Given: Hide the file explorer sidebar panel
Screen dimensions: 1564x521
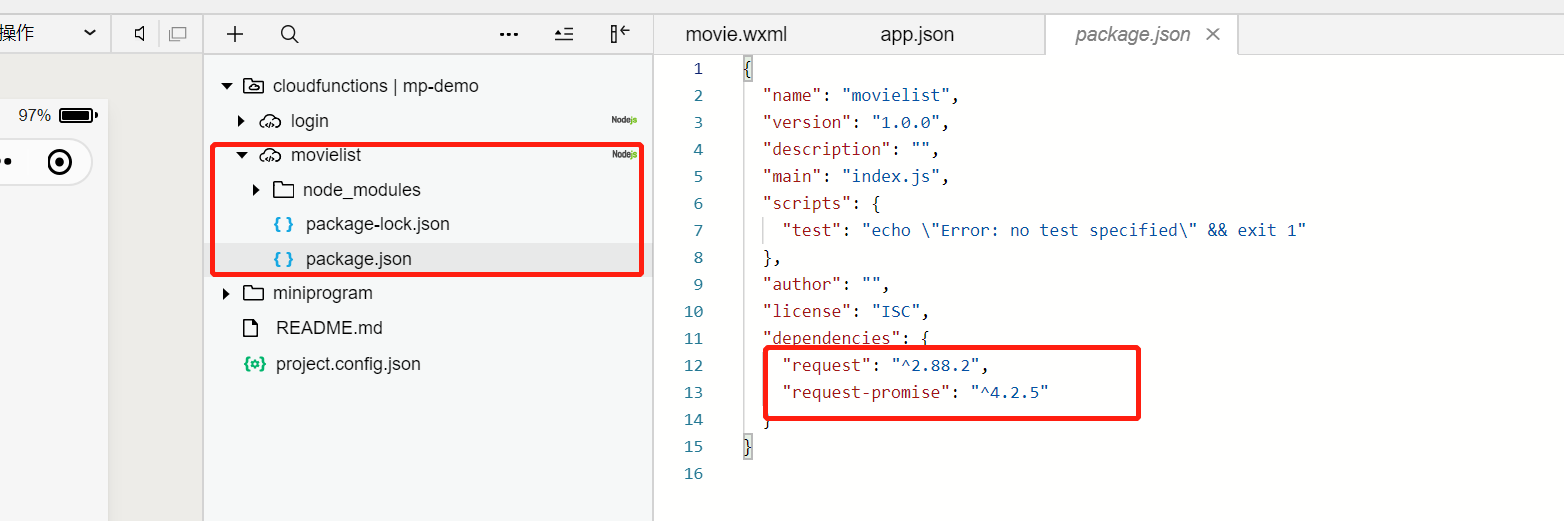Looking at the screenshot, I should click(x=620, y=34).
